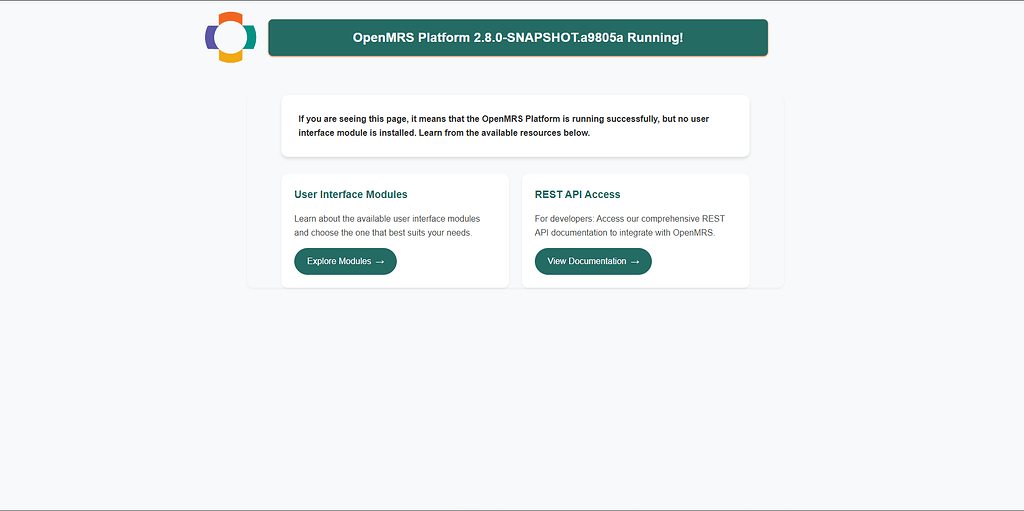Open the View Documentation button label
The image size is (1024, 511).
click(x=586, y=262)
